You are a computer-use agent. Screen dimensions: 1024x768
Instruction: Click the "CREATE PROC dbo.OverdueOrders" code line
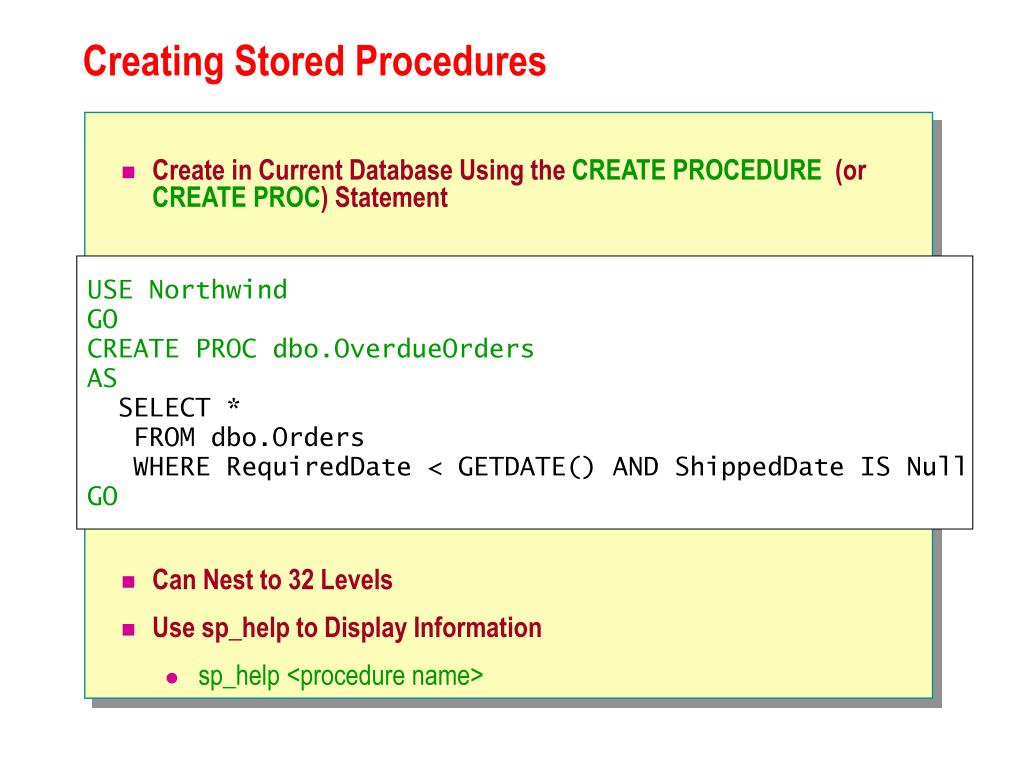click(x=310, y=349)
